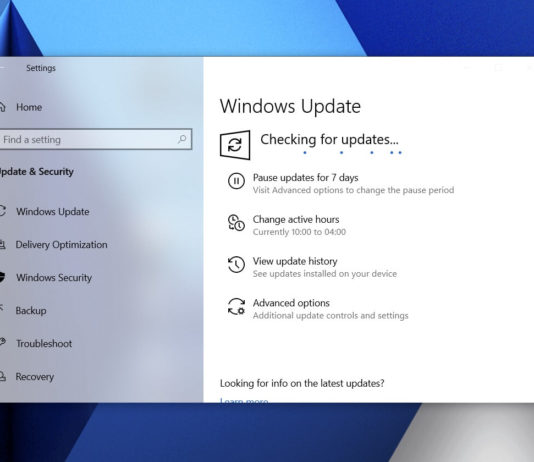Click the Windows Security shield icon

point(2,277)
